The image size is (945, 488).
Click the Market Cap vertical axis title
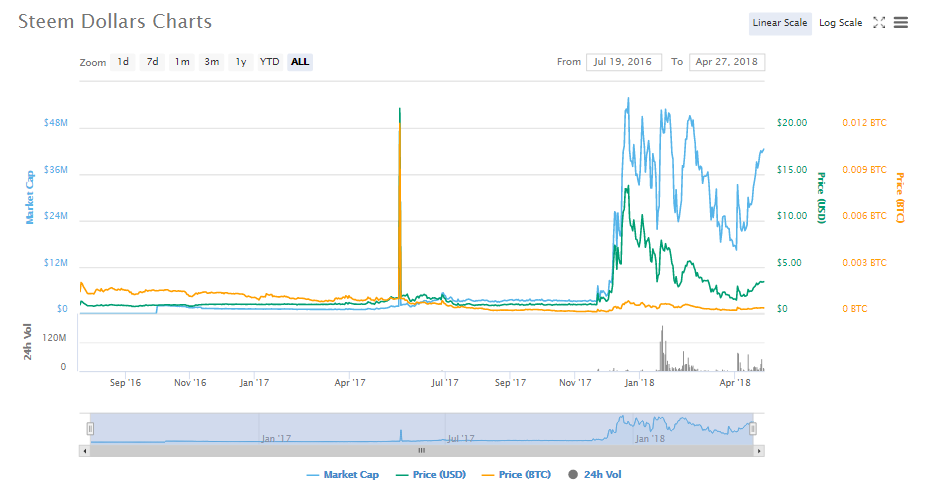coord(30,198)
